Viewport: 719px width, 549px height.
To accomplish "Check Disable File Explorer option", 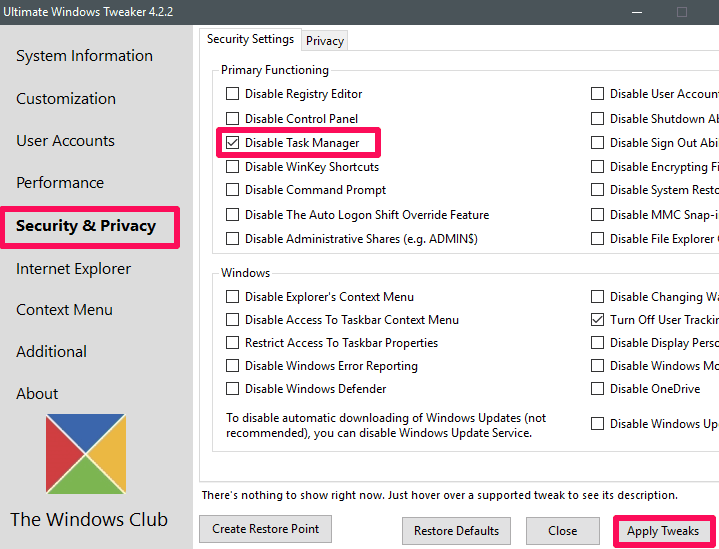I will (597, 238).
